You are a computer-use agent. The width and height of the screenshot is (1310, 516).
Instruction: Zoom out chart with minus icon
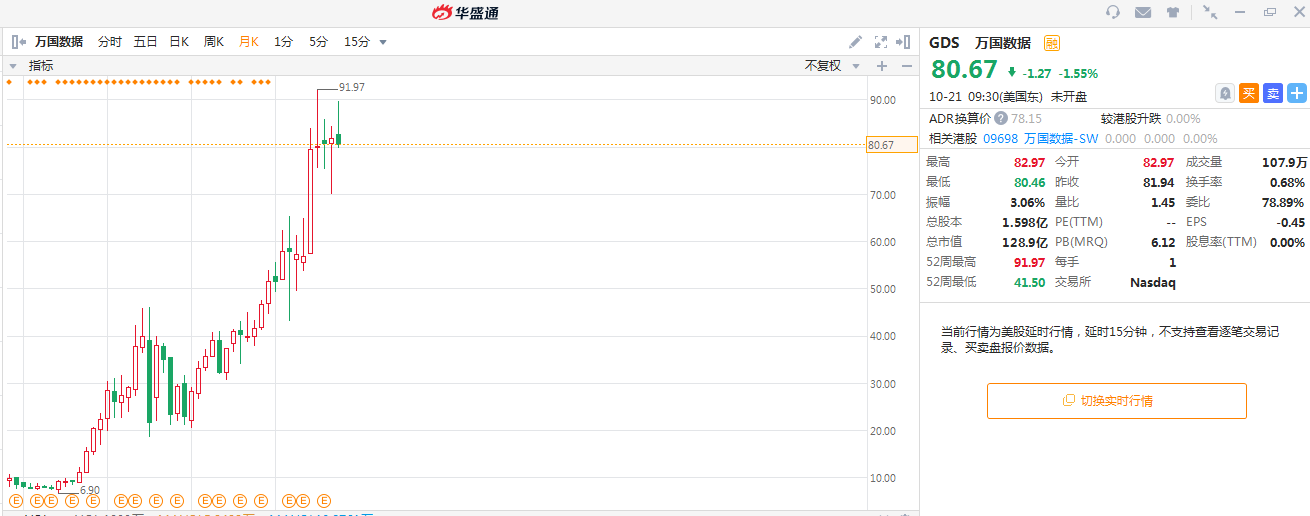point(906,66)
